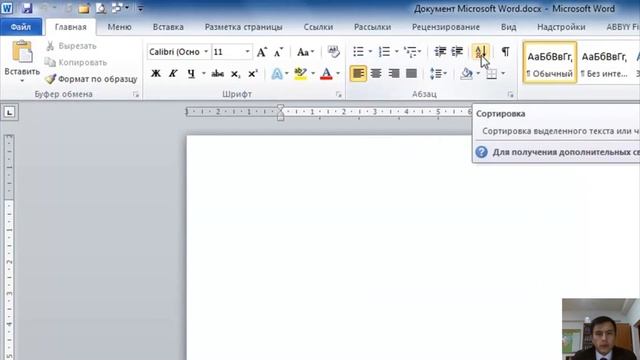
Task: Cut selection with Вырезать
Action: (x=71, y=46)
